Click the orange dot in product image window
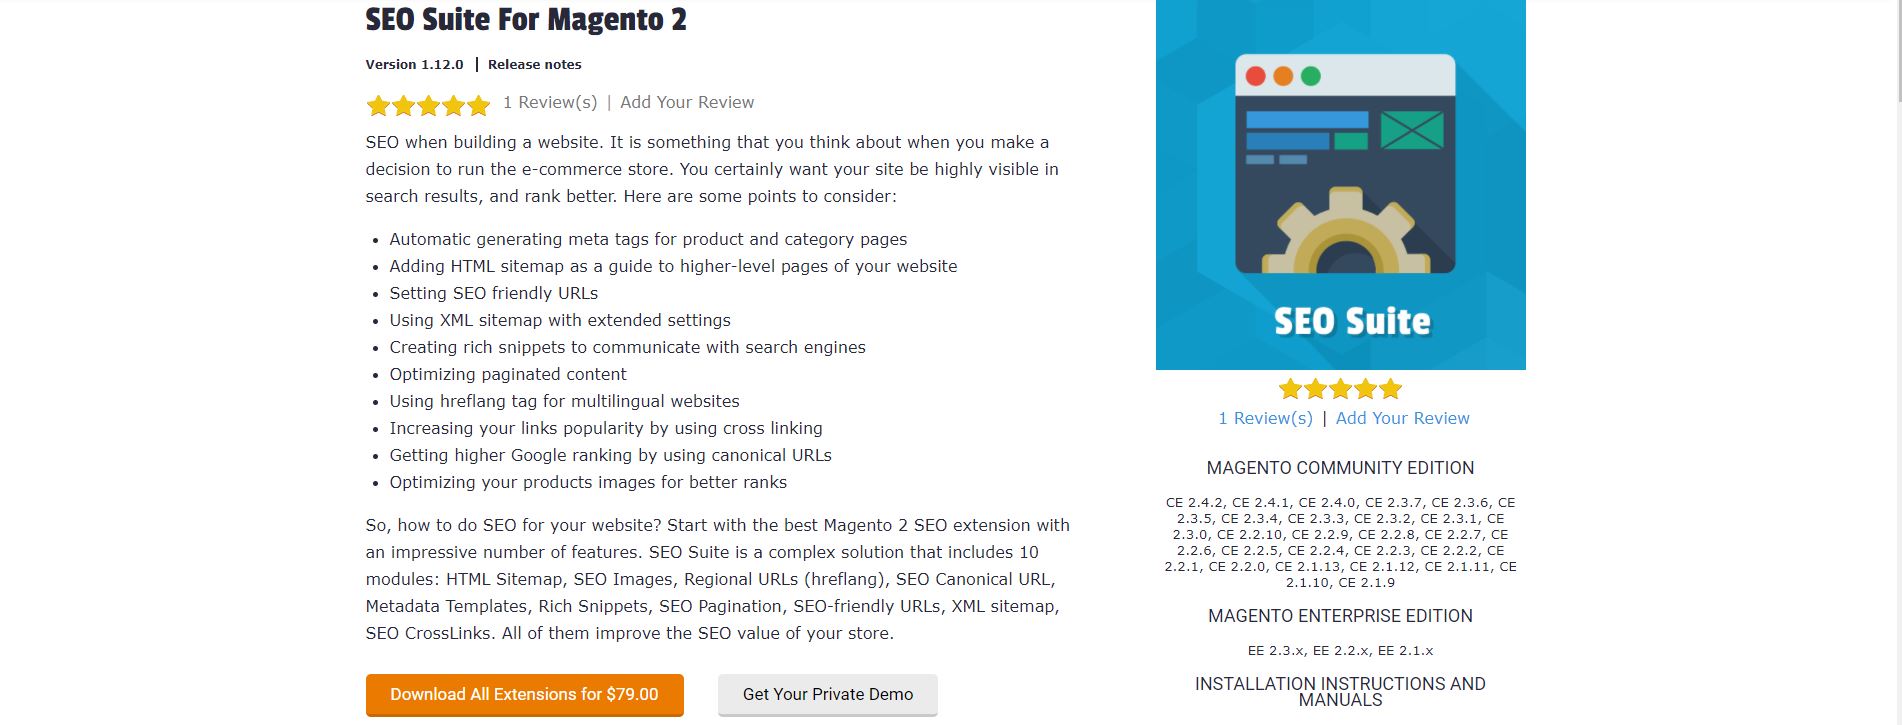This screenshot has height=725, width=1902. point(1283,76)
